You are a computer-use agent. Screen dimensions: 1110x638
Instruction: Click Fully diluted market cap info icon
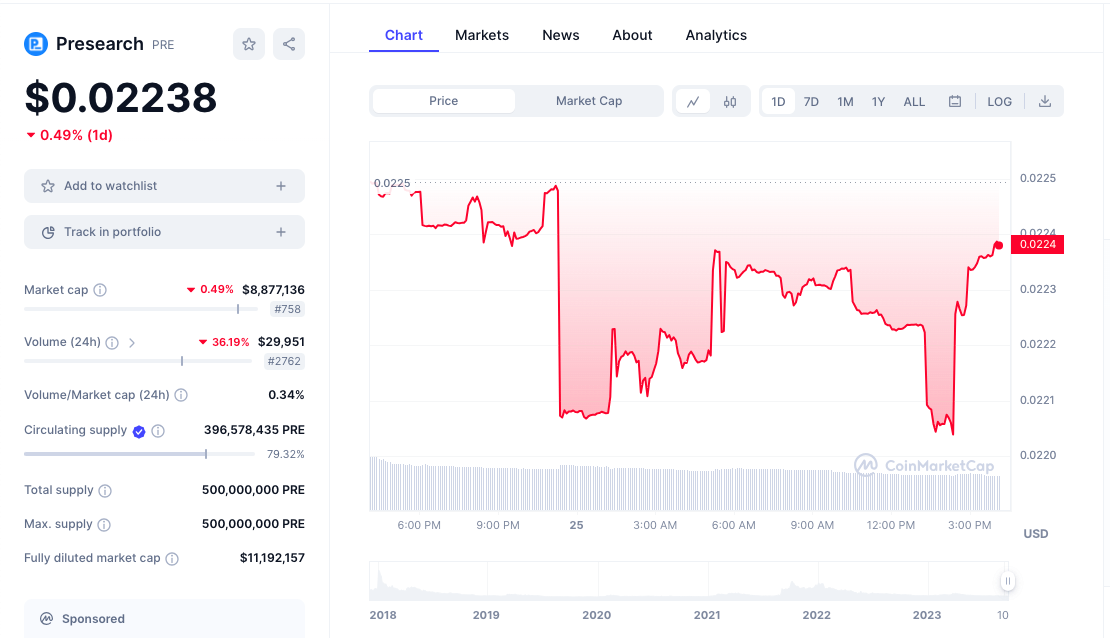172,558
